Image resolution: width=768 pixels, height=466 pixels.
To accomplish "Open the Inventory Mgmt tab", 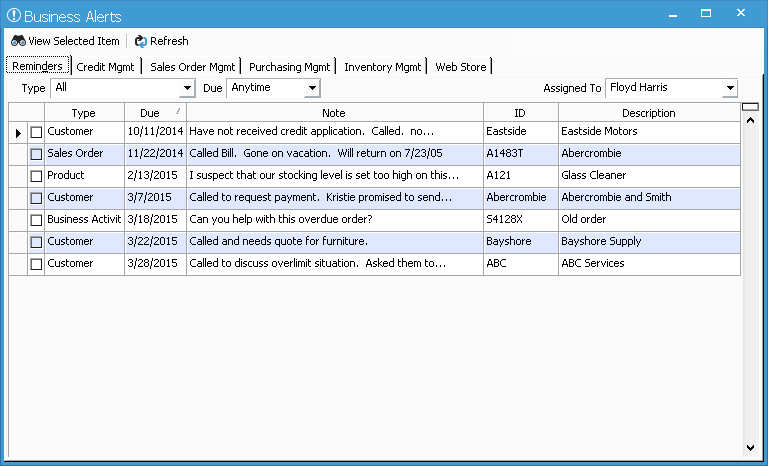I will pos(382,67).
